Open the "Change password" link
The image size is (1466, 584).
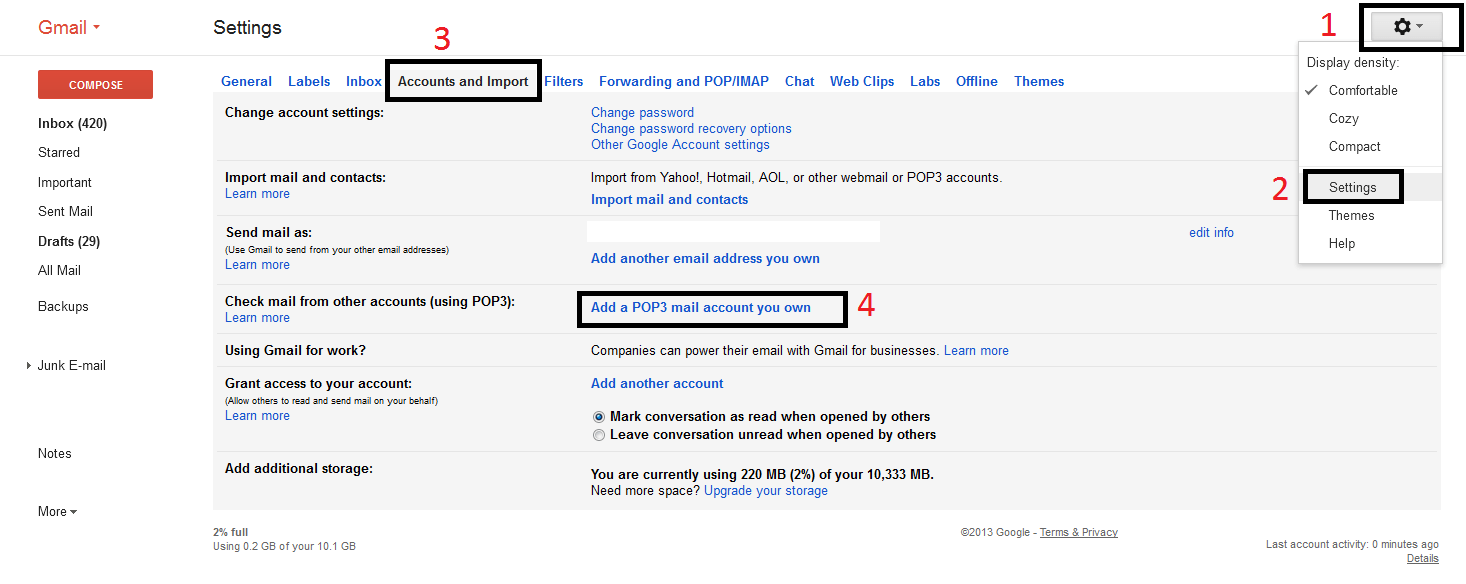642,112
